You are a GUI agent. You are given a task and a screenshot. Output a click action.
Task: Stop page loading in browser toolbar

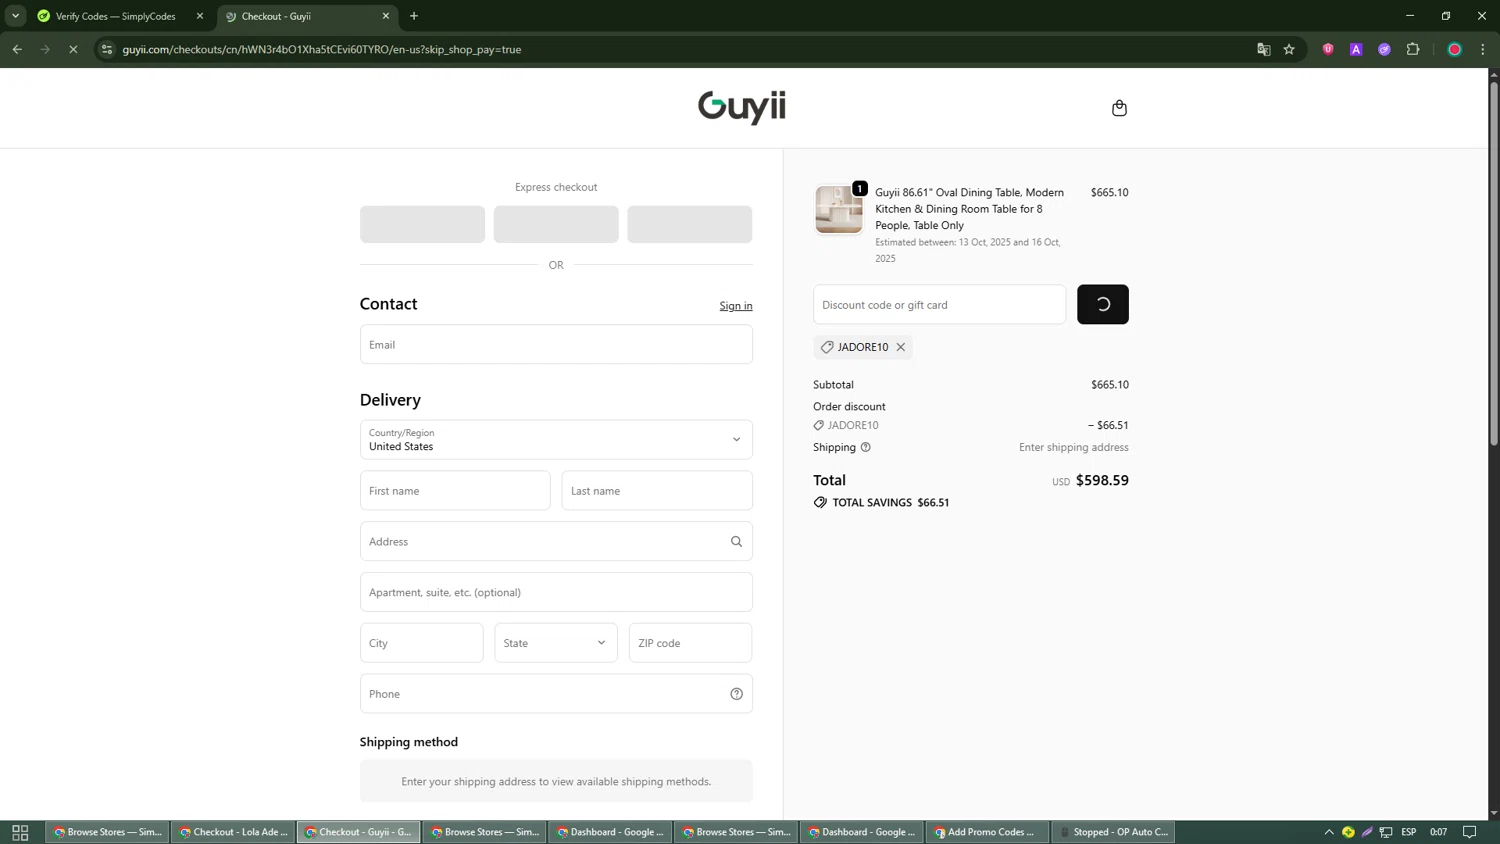73,49
